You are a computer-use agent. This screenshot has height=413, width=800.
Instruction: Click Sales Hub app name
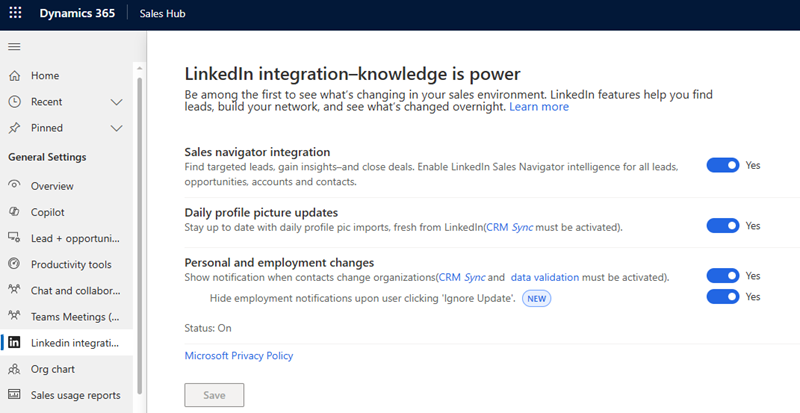click(162, 14)
